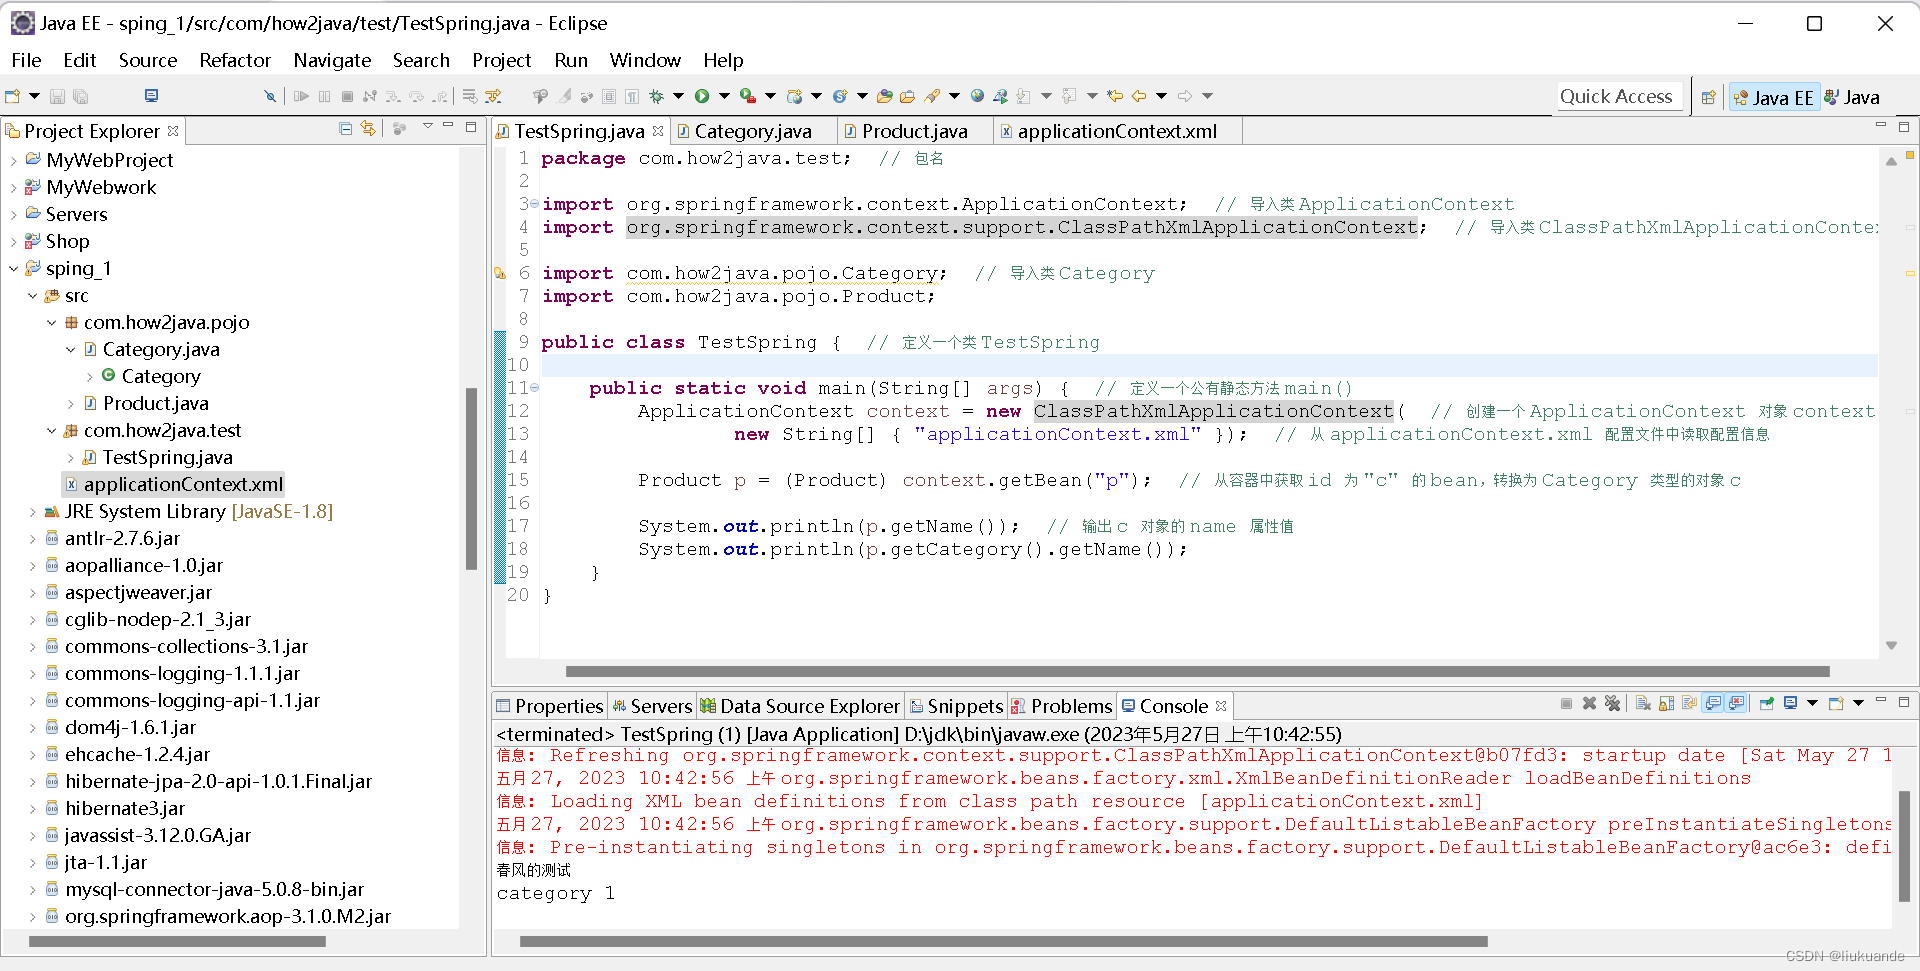Click the Search flashlight toolbar icon
The width and height of the screenshot is (1920, 971).
click(932, 96)
